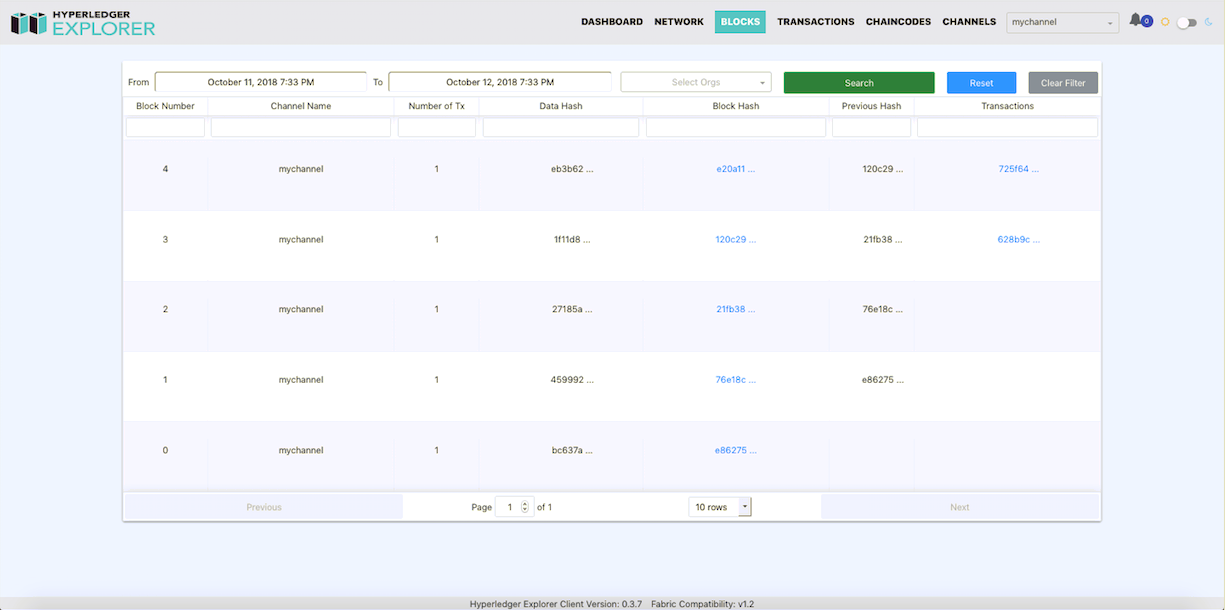
Task: Focus the Channel Name filter box
Action: 301,128
